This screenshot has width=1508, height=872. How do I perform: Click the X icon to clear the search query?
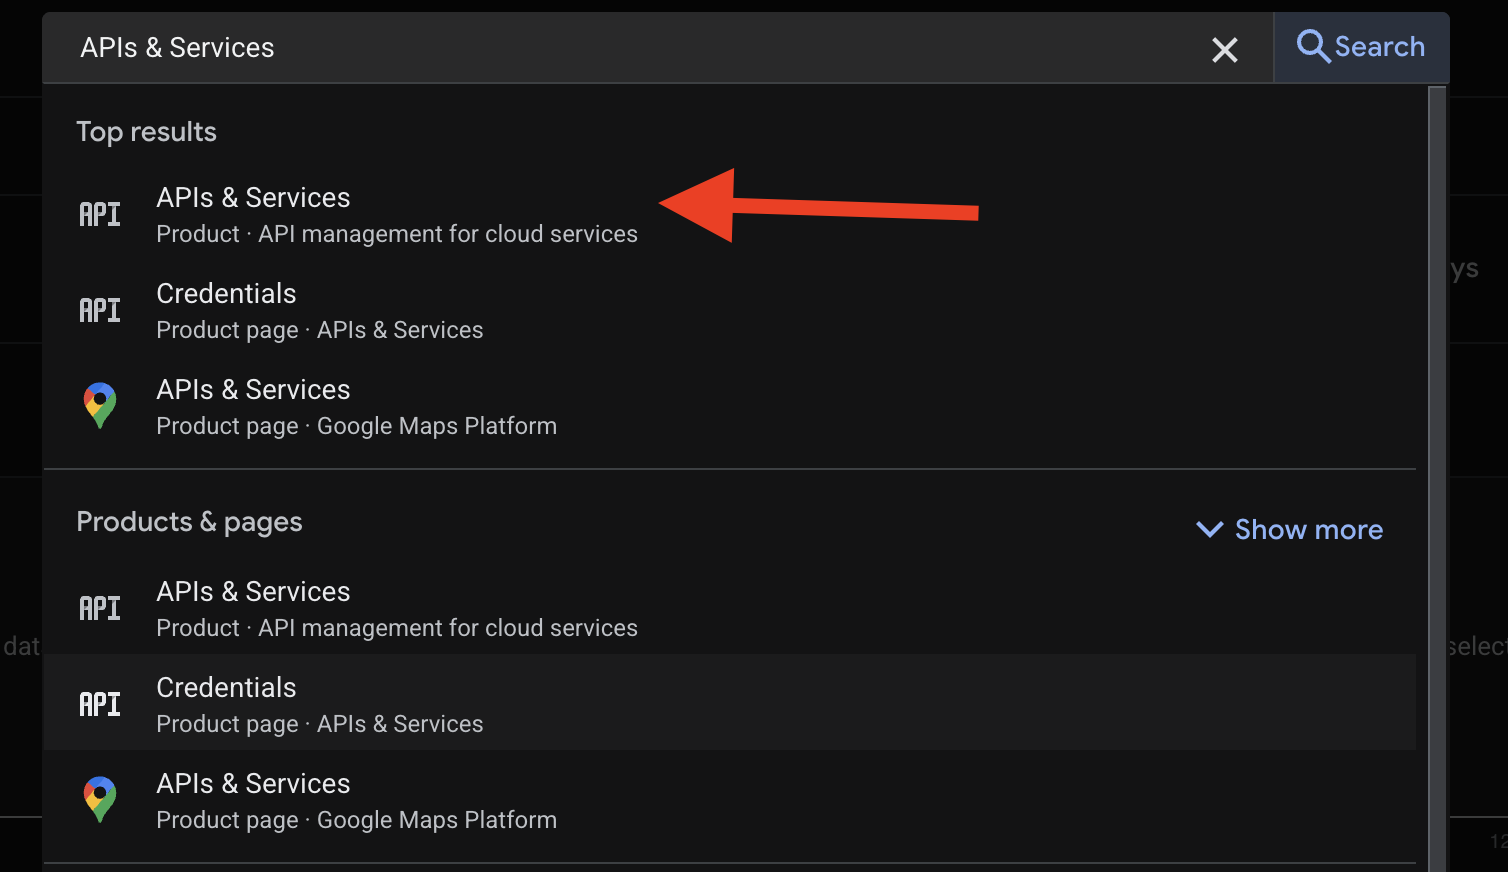pyautogui.click(x=1225, y=50)
